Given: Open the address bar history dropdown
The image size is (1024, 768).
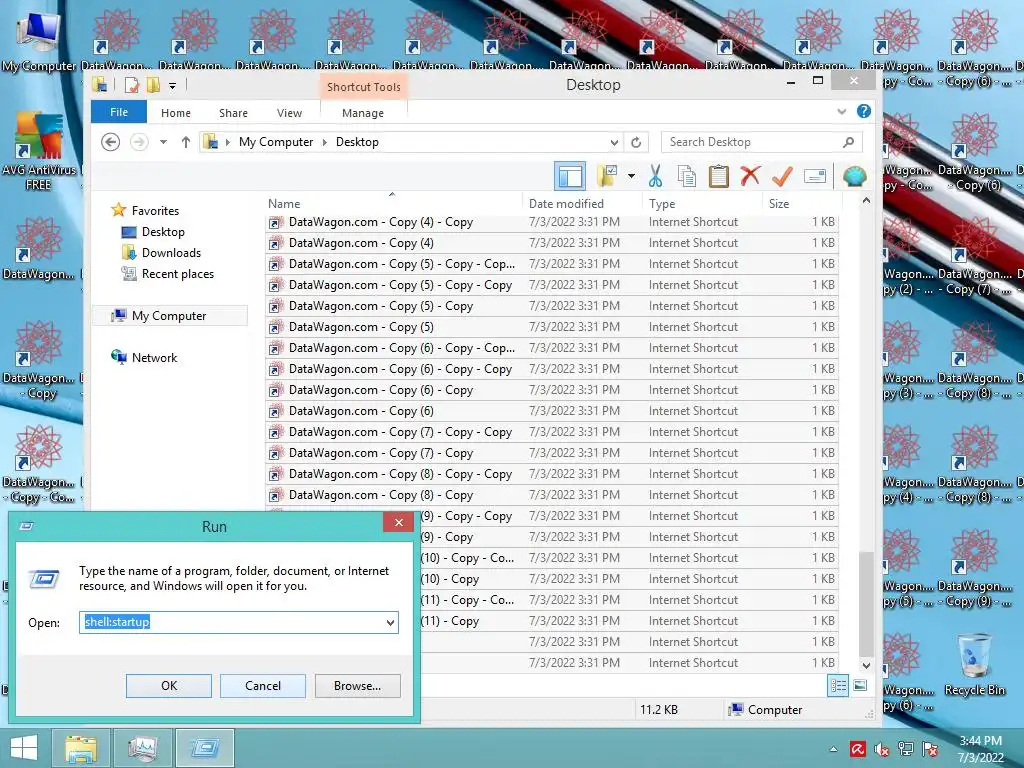Looking at the screenshot, I should pos(614,142).
